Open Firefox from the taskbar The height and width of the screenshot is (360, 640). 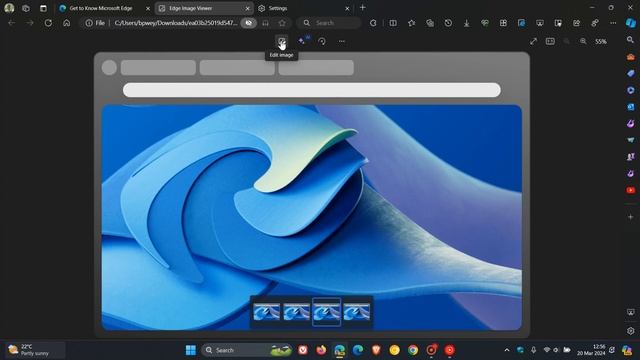[321, 350]
